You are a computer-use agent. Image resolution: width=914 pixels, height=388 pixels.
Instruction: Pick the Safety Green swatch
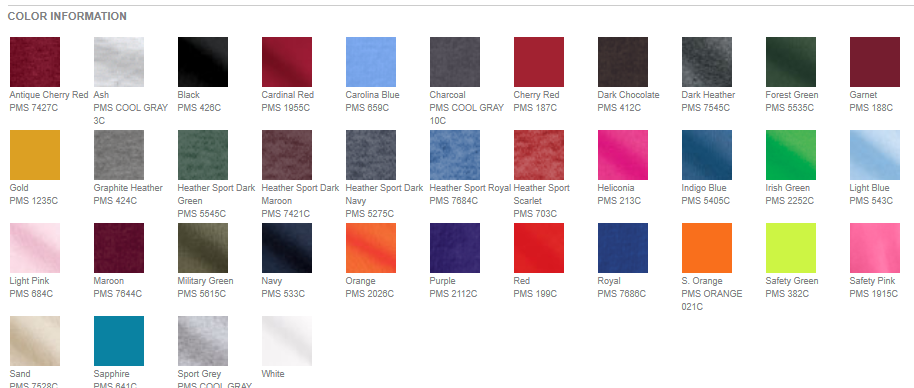(x=790, y=248)
